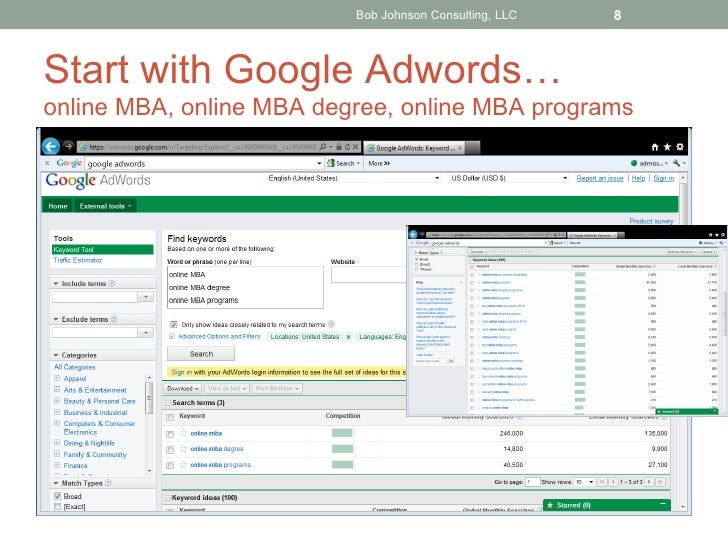Collapse the Keyword ideas (100) section
This screenshot has width=728, height=546.
[168, 497]
